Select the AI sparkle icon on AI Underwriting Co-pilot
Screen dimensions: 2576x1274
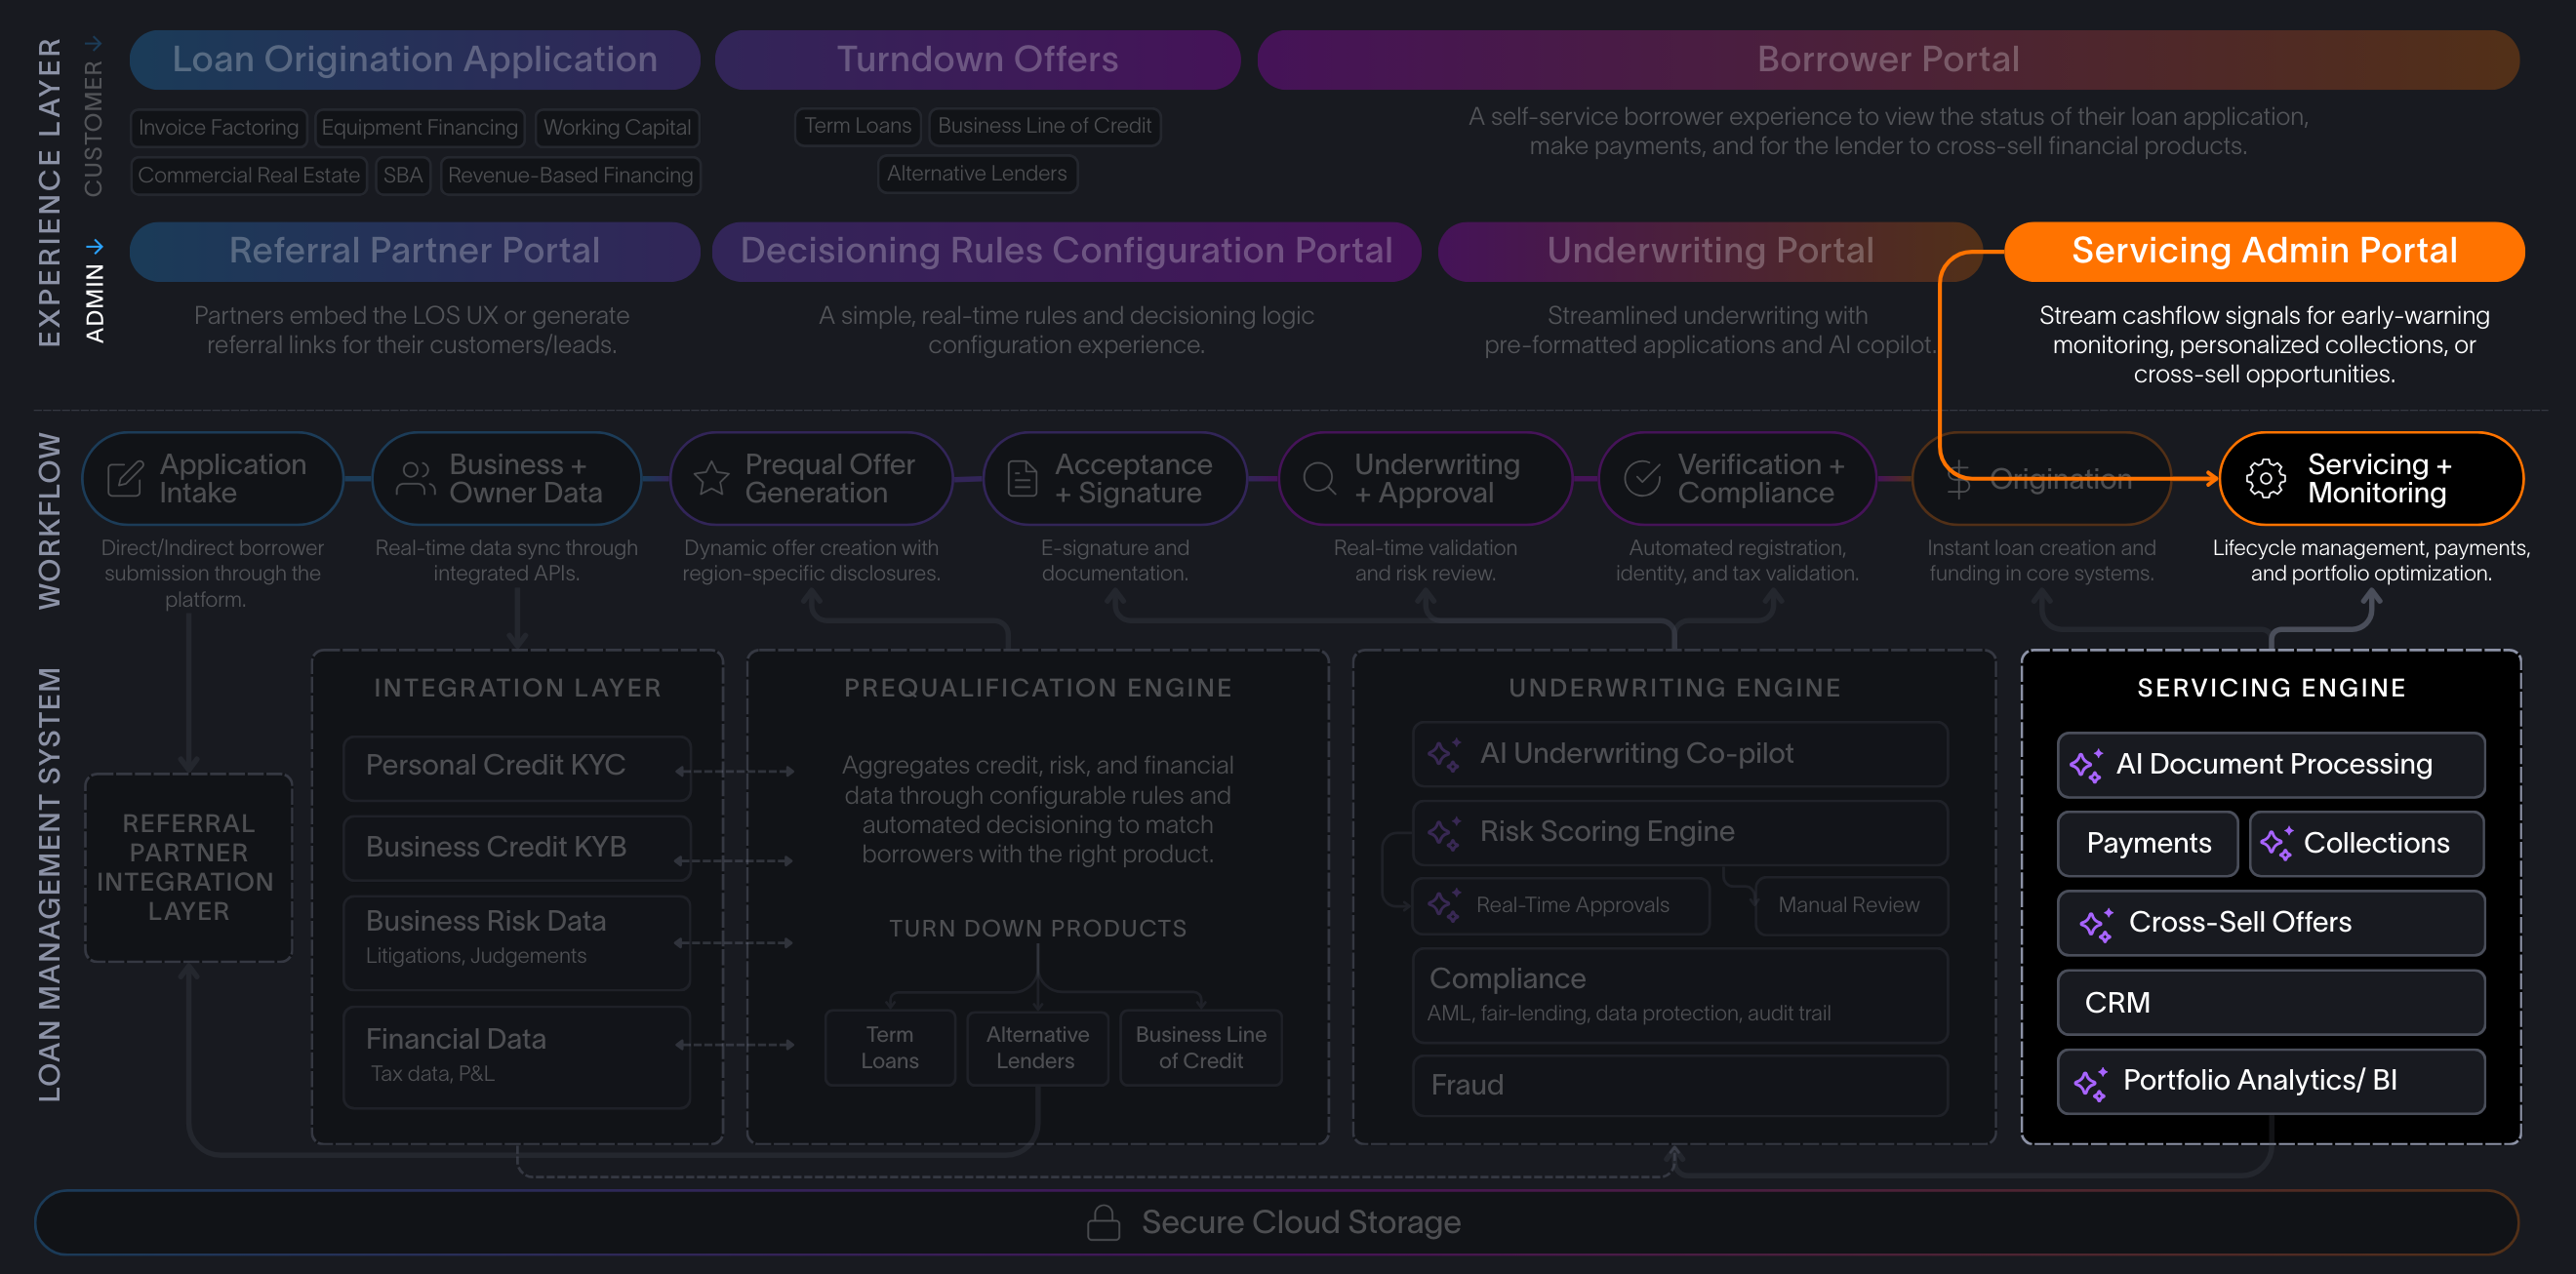tap(1442, 753)
